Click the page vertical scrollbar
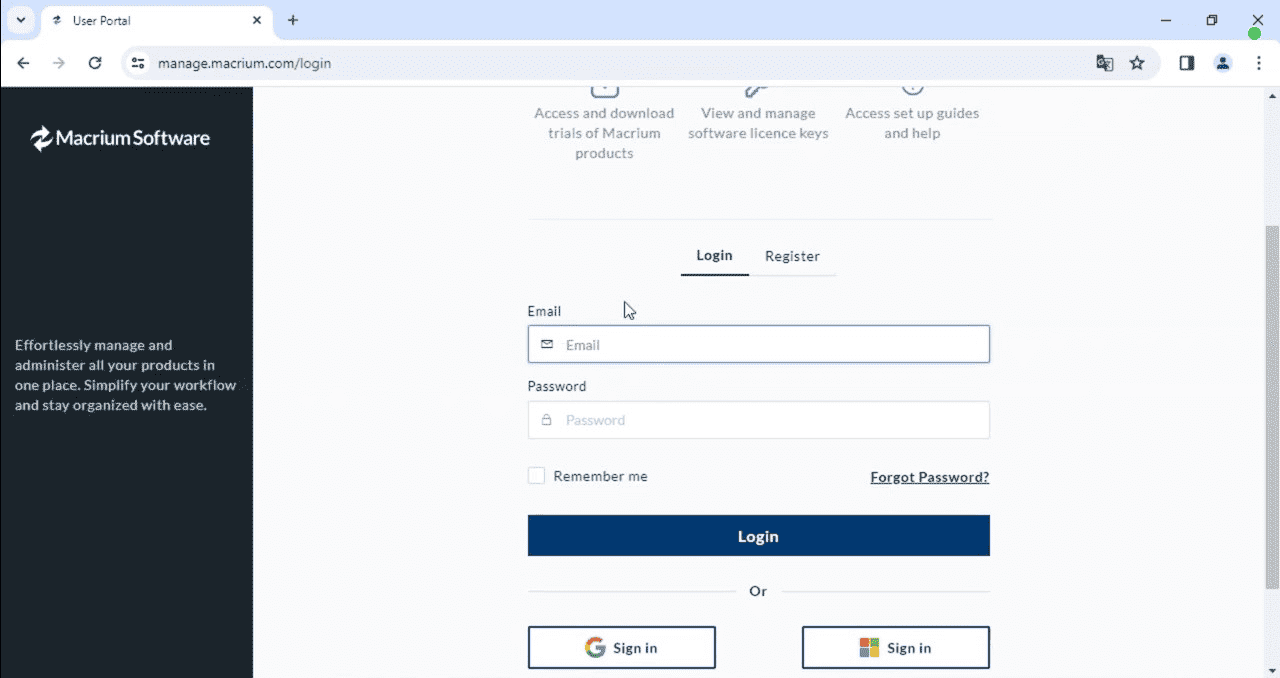The width and height of the screenshot is (1280, 678). tap(1272, 406)
